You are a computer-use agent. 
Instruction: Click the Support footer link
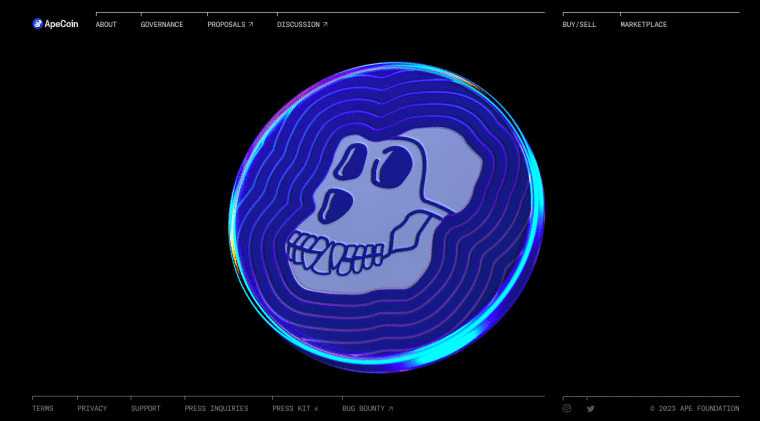[x=145, y=408]
